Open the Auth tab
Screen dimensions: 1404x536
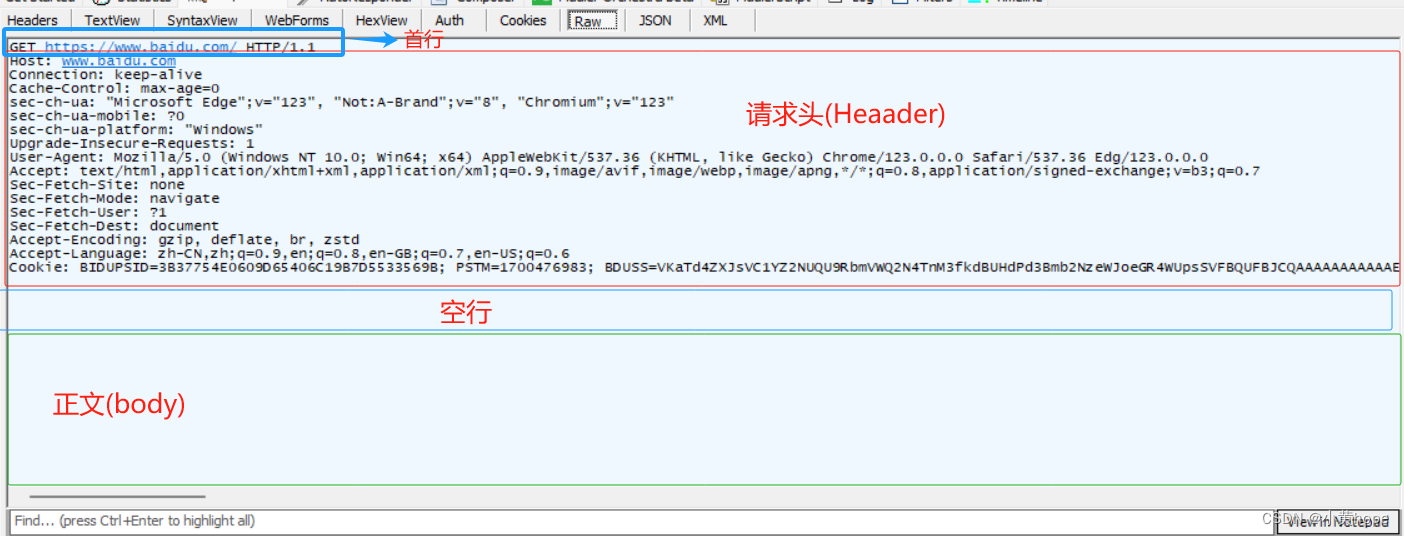[x=450, y=20]
